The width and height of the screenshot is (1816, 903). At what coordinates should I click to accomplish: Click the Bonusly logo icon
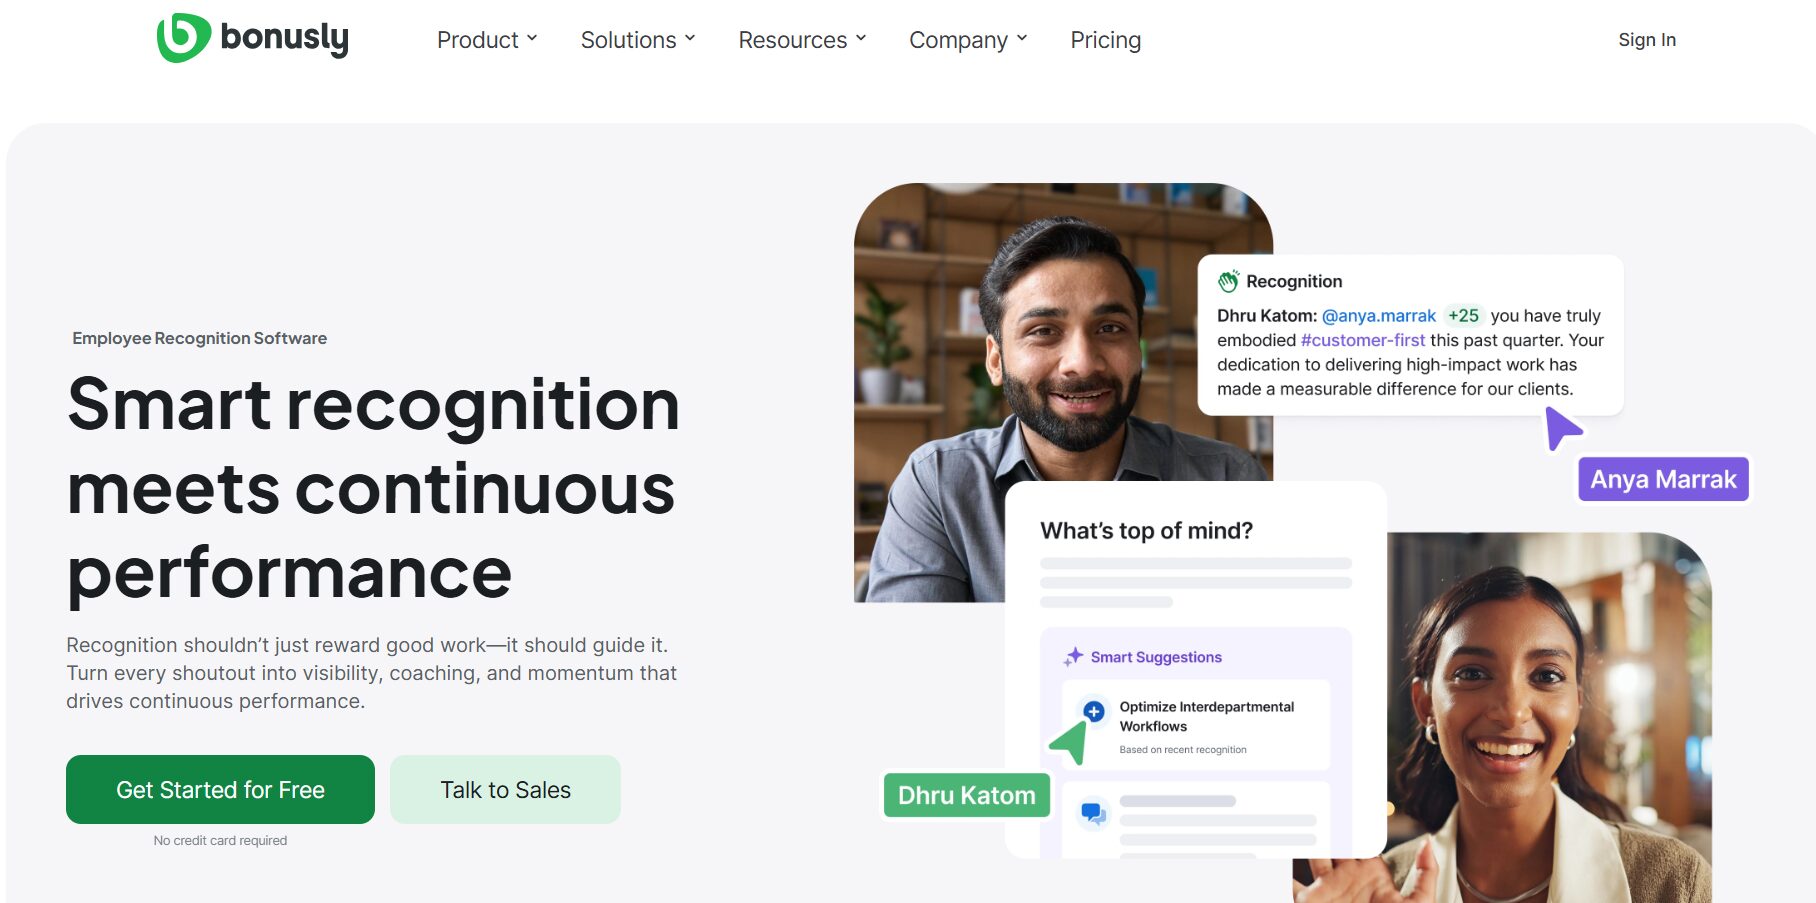(x=183, y=38)
